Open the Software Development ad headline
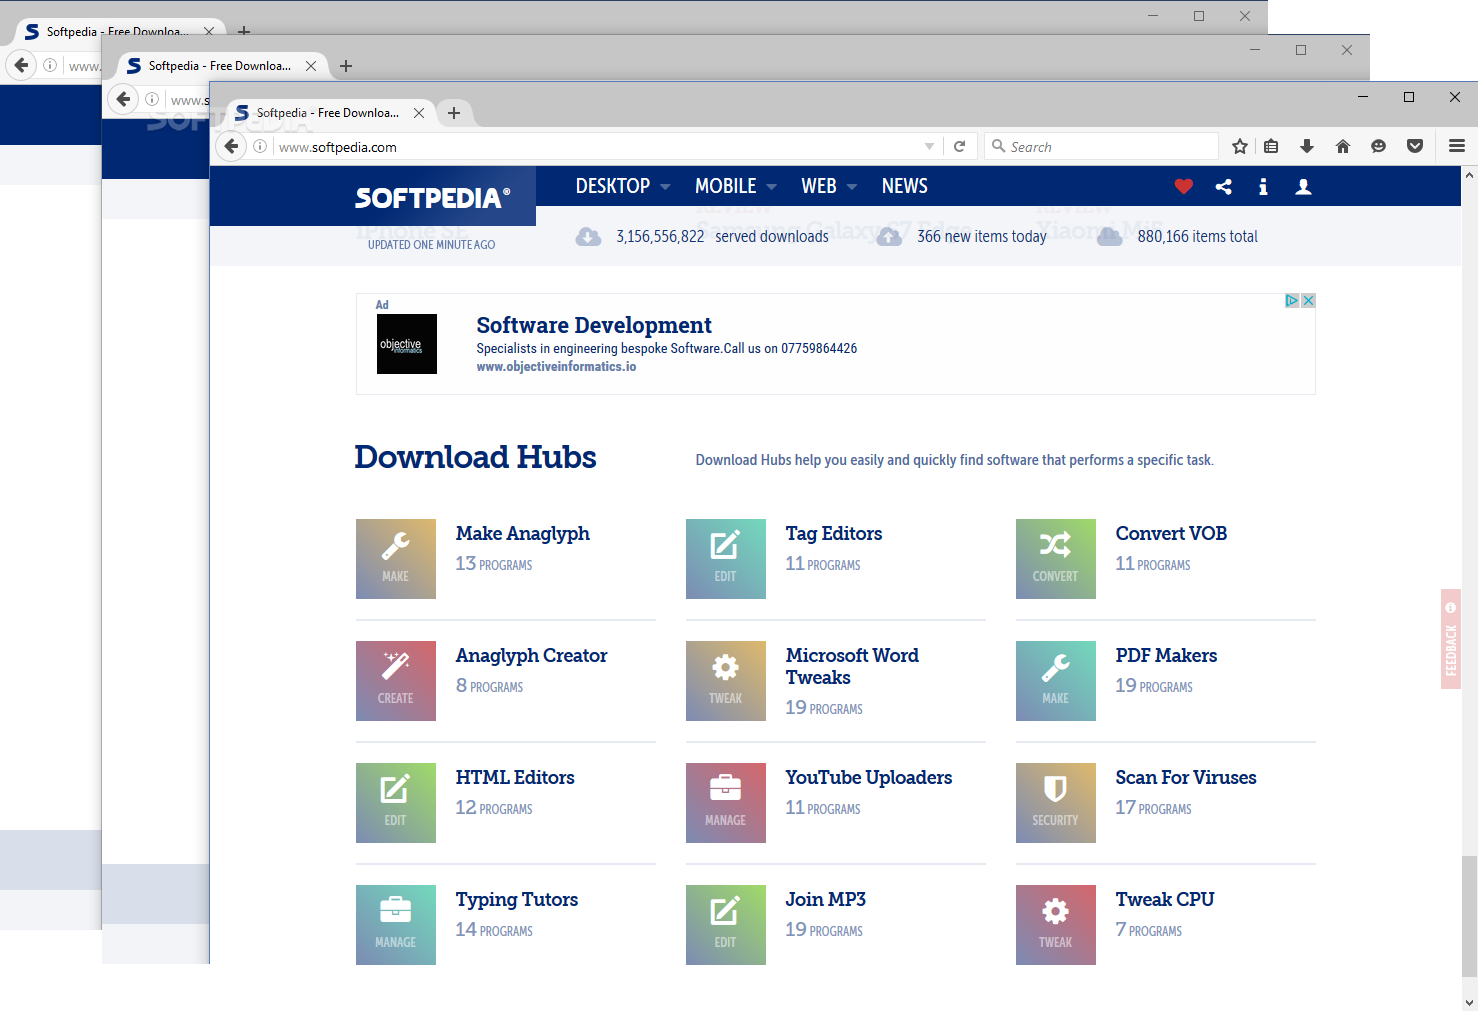 (594, 325)
